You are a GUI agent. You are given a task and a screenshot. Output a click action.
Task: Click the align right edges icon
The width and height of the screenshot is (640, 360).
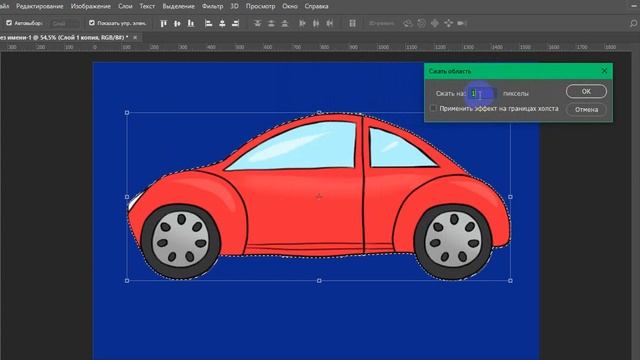[x=236, y=23]
